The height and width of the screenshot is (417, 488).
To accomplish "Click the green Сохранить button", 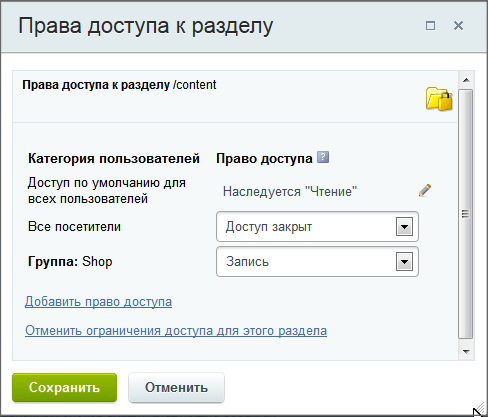I will point(65,387).
